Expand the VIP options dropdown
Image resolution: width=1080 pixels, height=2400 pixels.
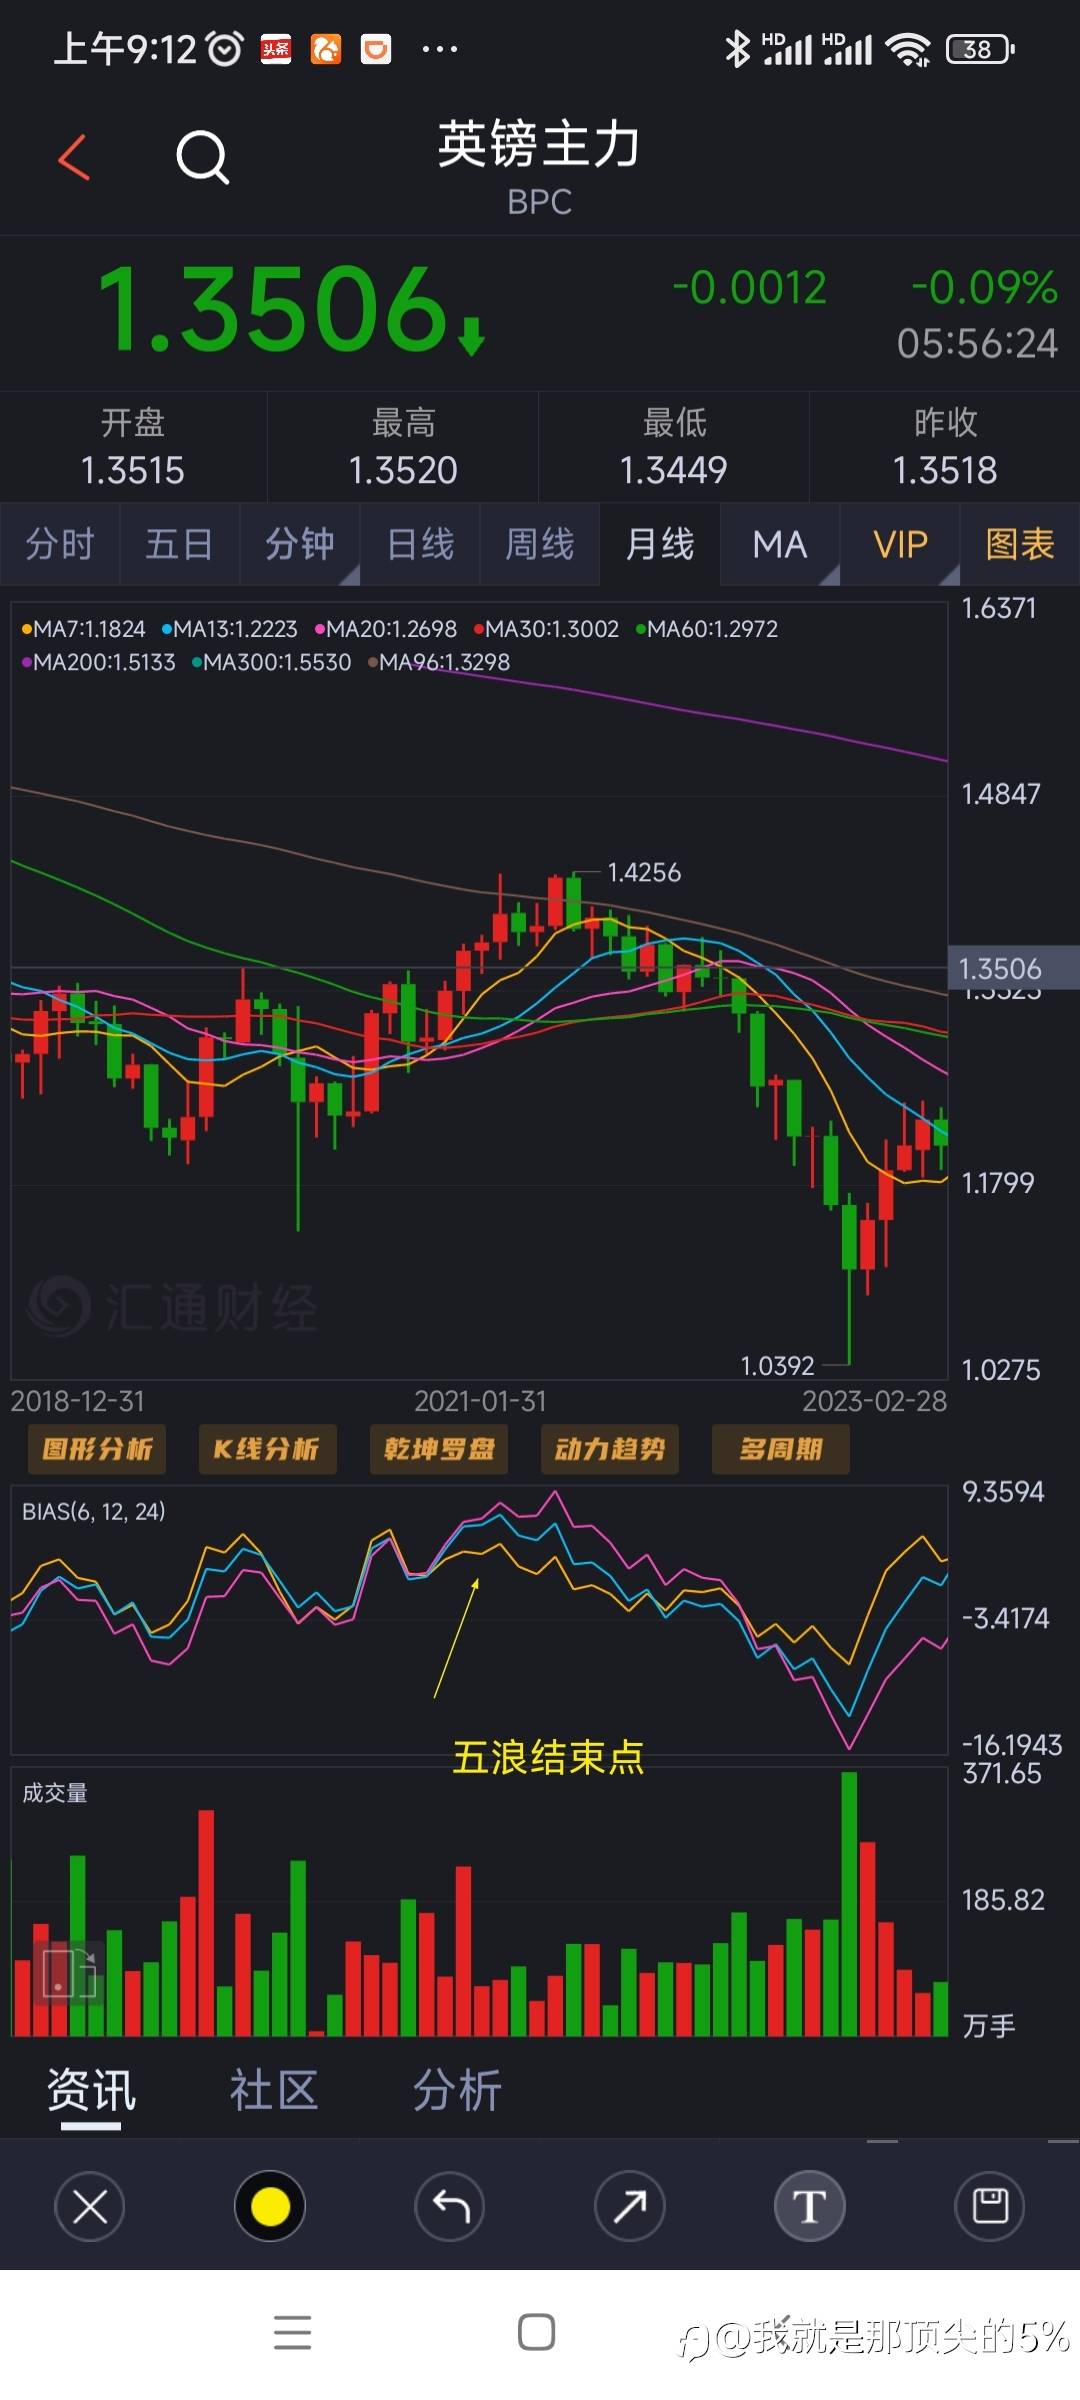click(x=900, y=545)
